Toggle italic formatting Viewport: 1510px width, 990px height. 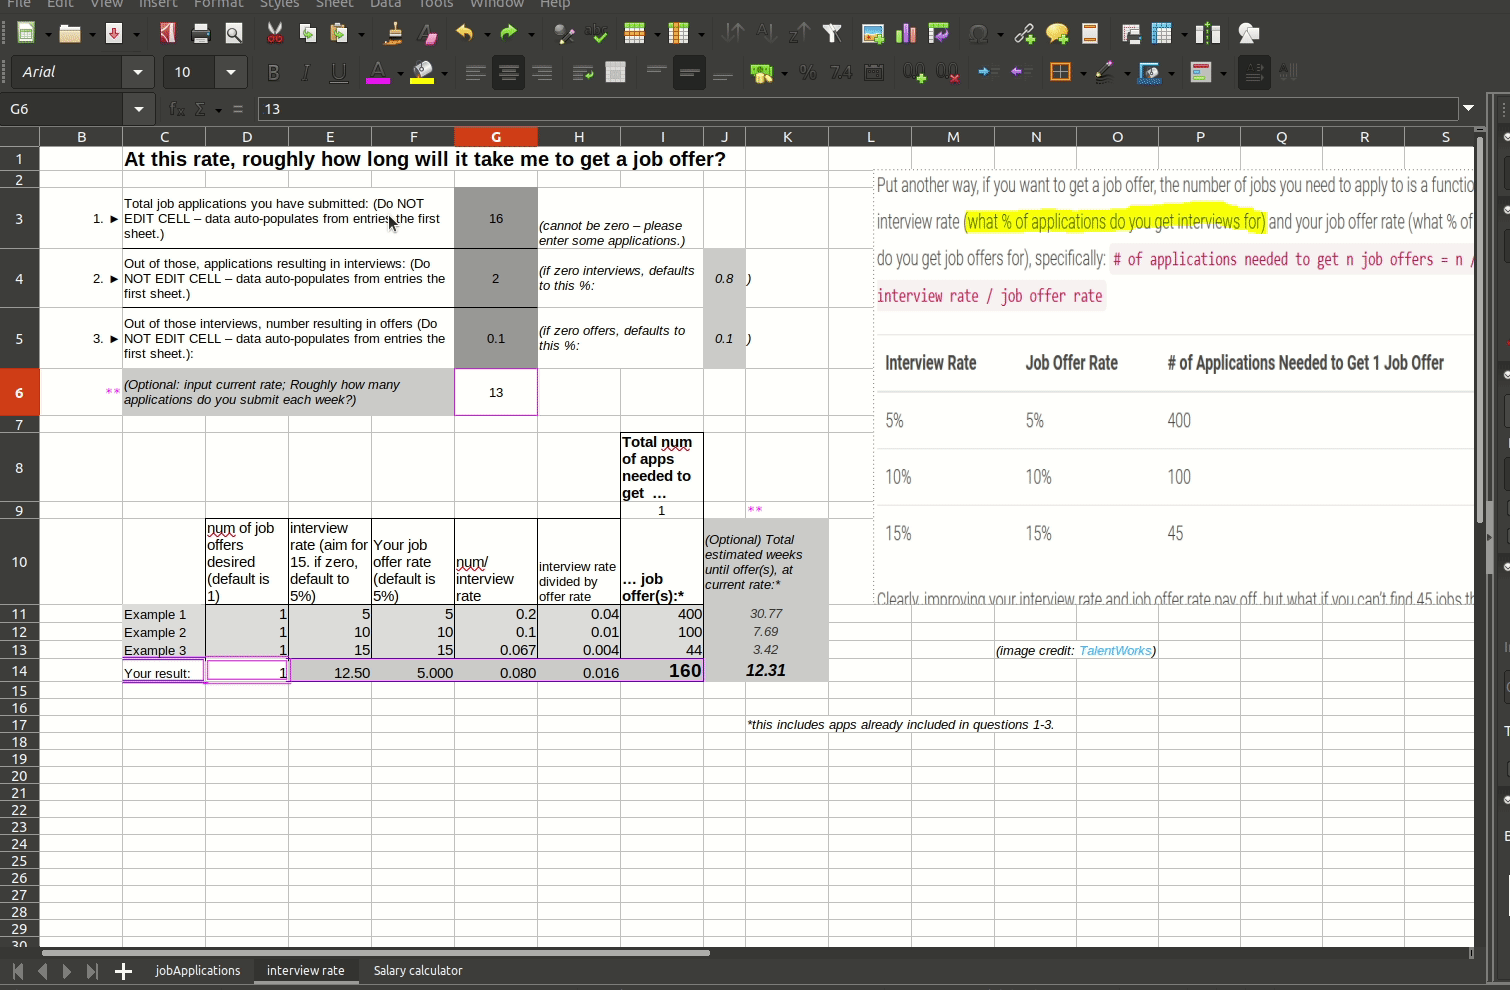[306, 73]
